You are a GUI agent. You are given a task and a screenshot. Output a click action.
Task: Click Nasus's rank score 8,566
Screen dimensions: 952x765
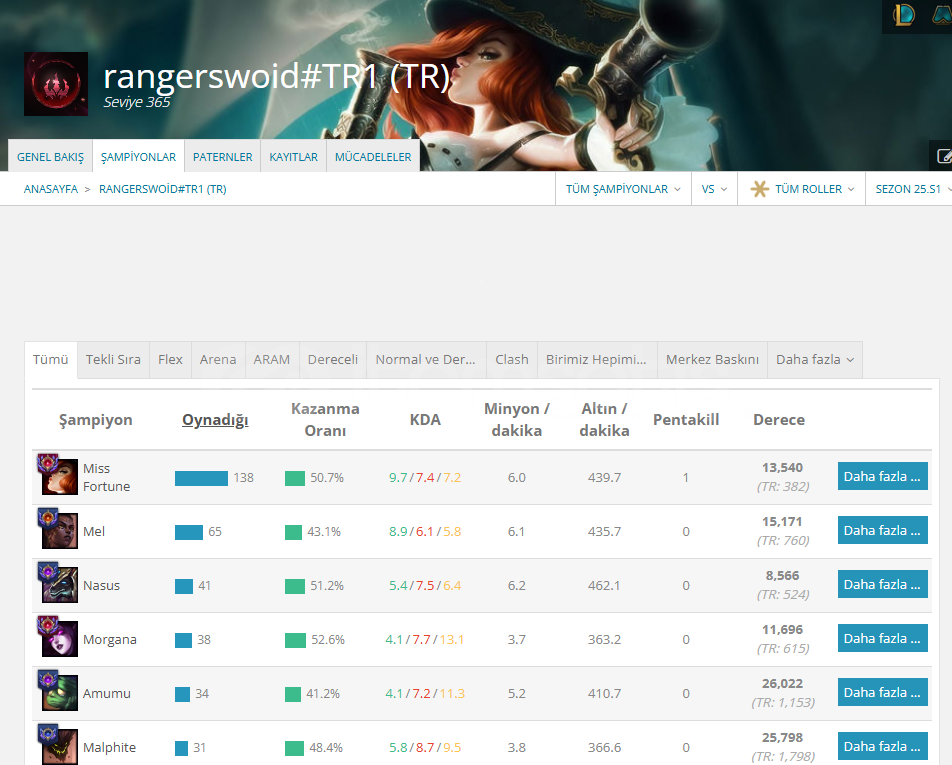click(783, 576)
